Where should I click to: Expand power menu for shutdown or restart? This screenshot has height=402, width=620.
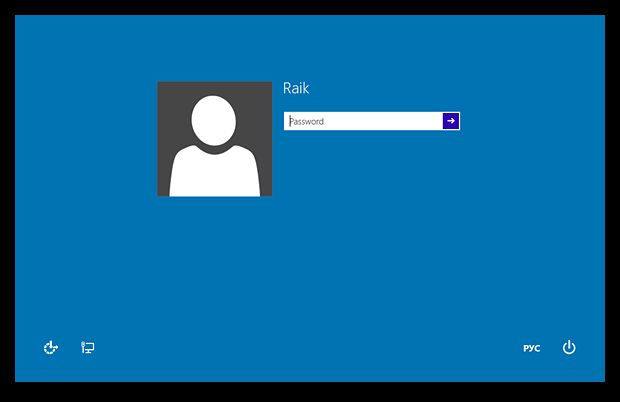569,347
